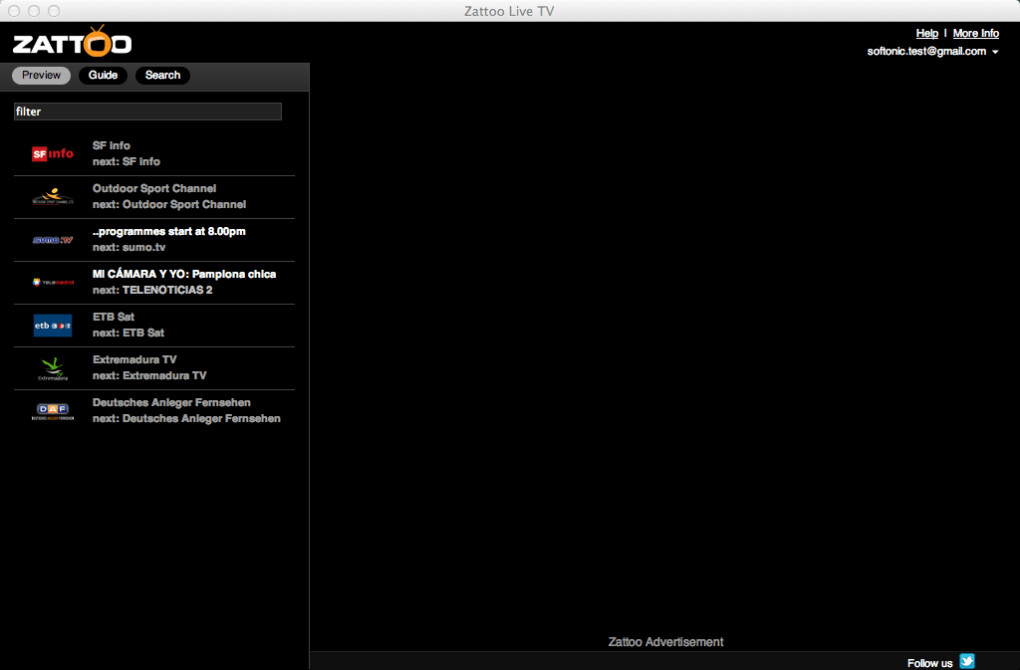The image size is (1020, 670).
Task: Select the sumo.tv channel logo
Action: click(x=53, y=240)
